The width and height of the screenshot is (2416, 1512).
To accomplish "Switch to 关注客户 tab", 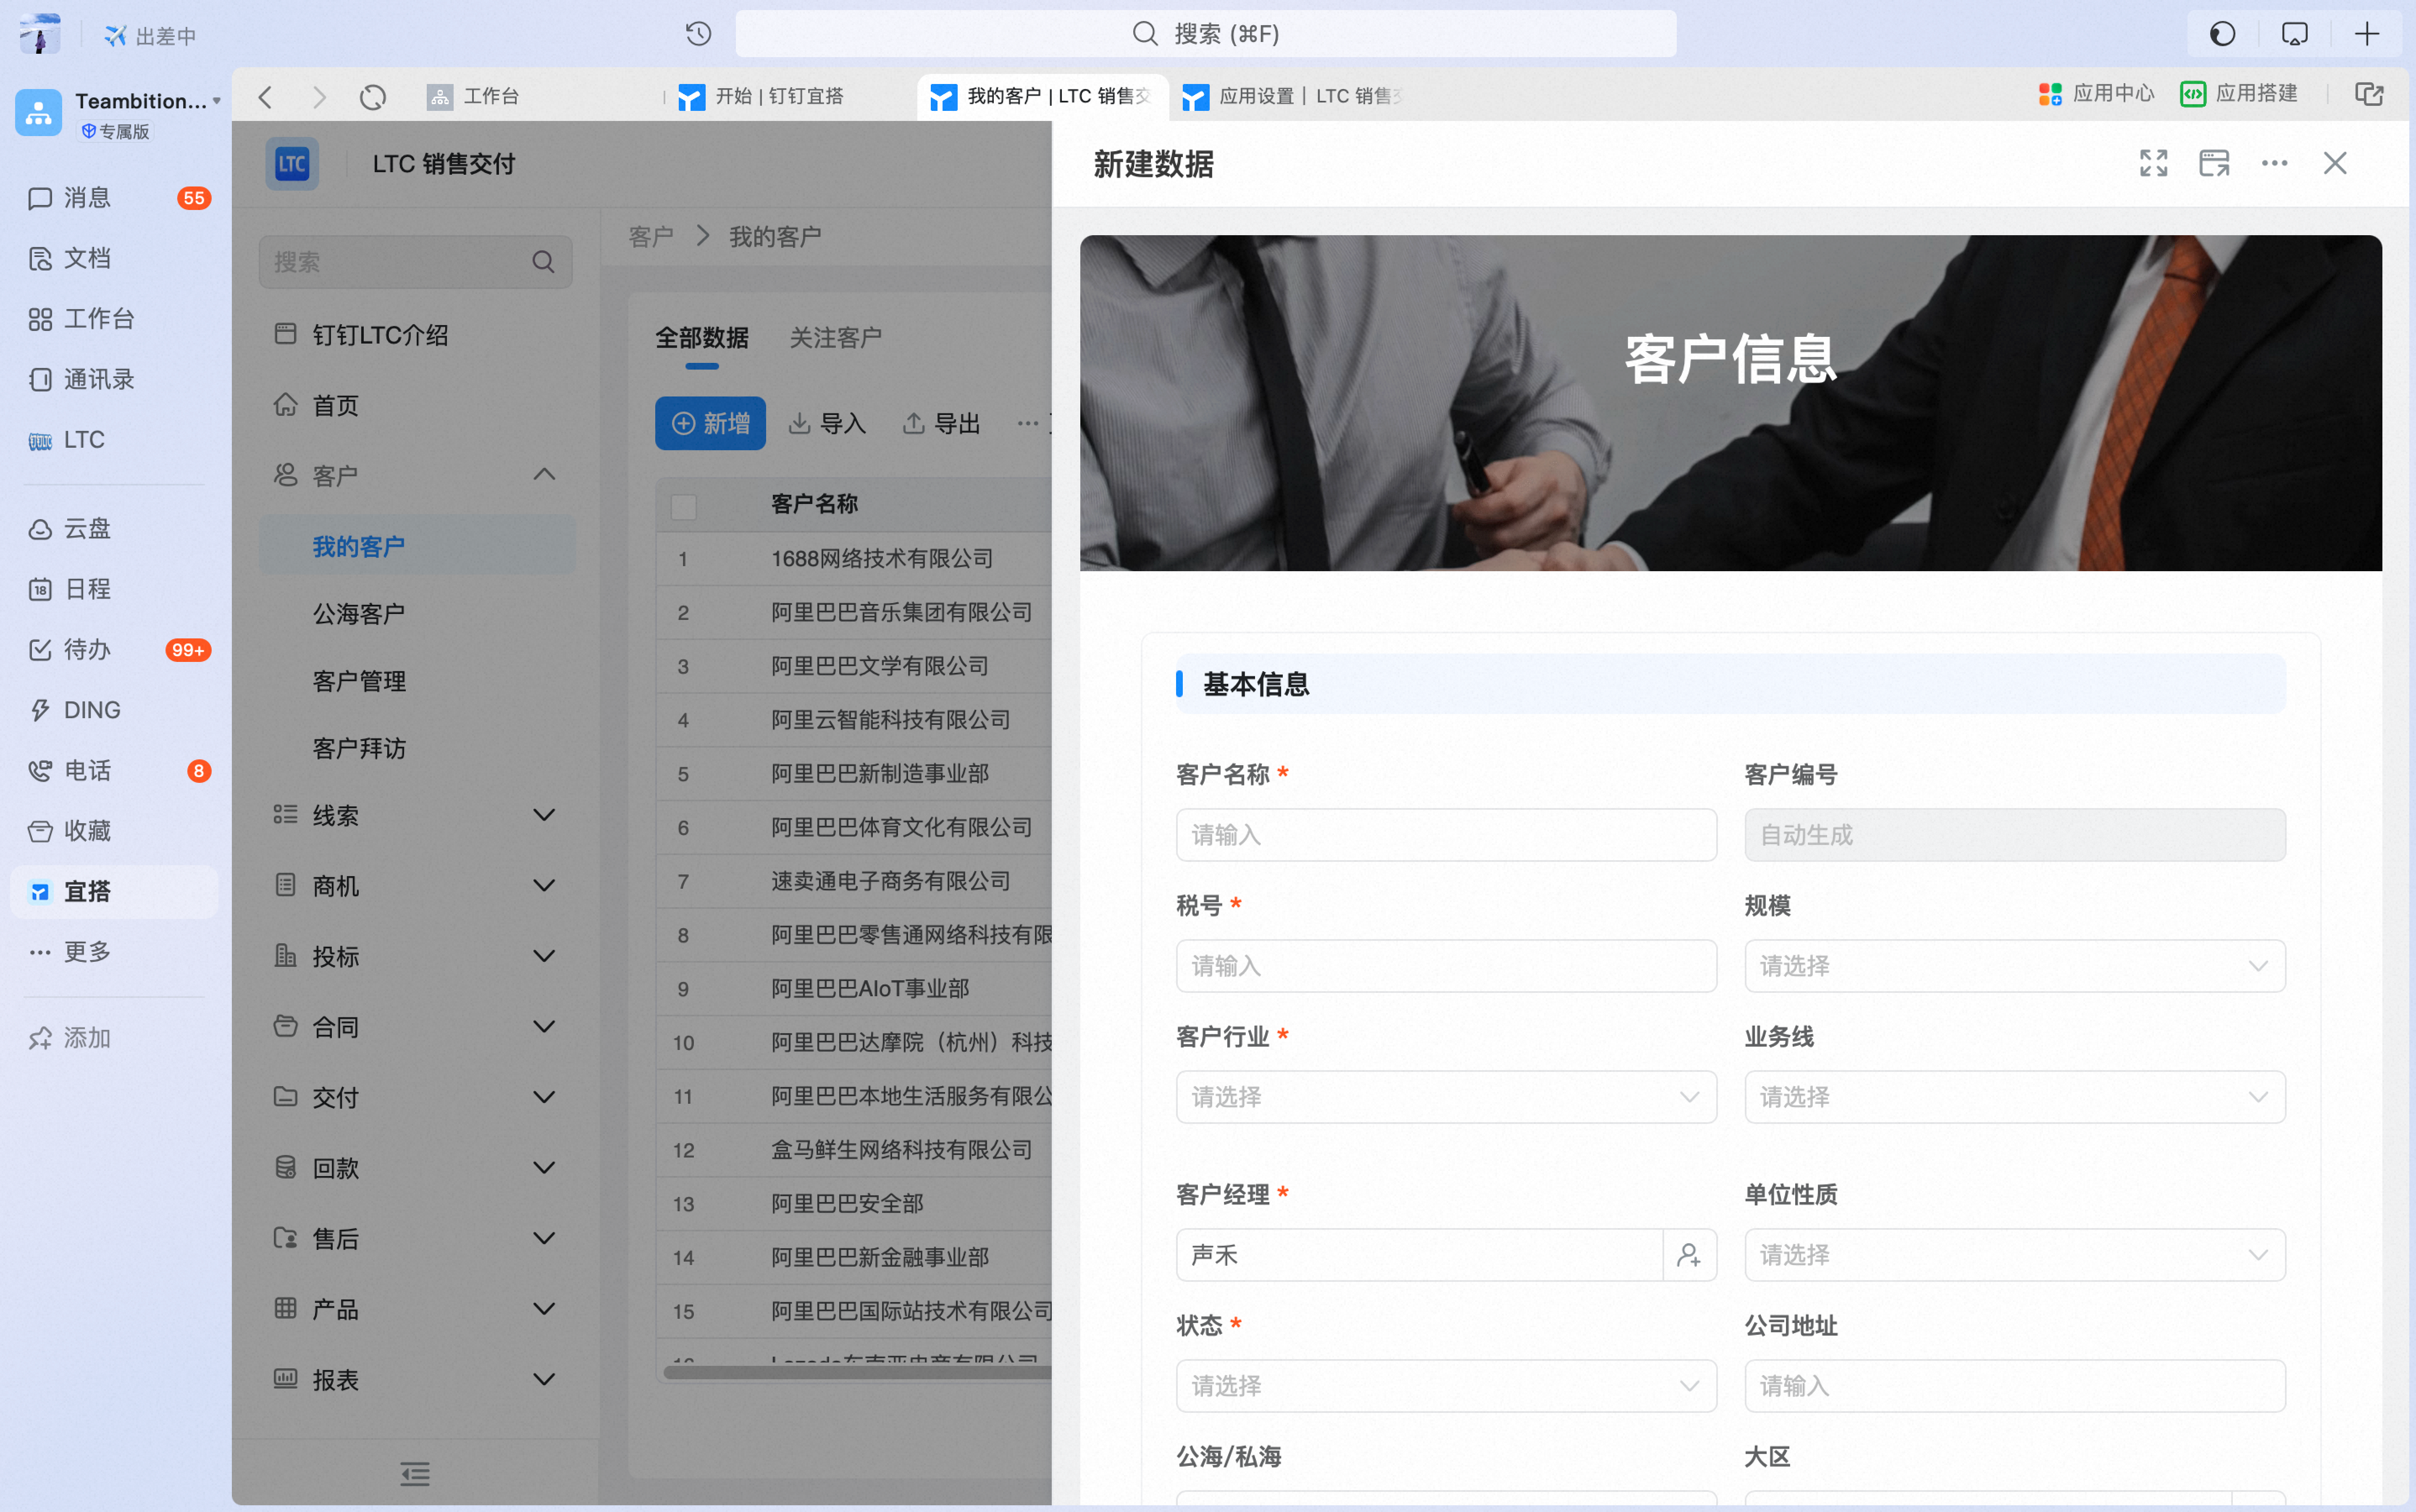I will click(835, 338).
